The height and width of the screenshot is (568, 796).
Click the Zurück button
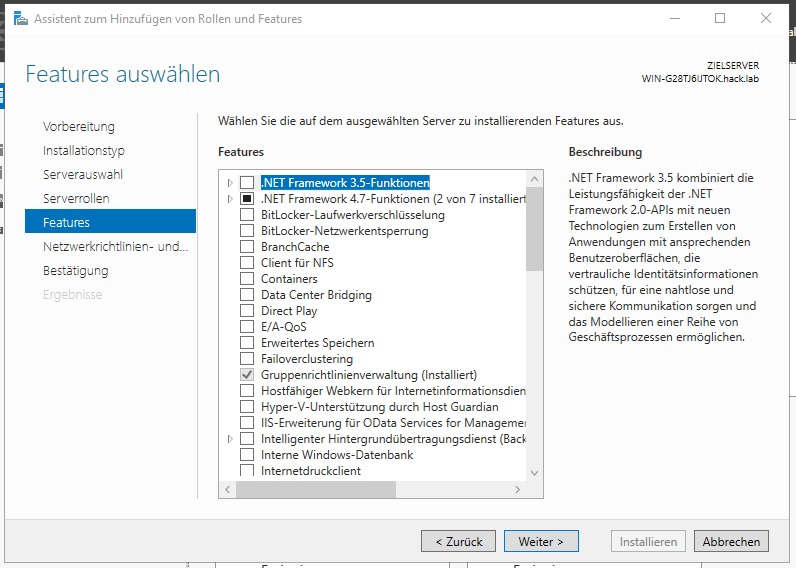[x=458, y=541]
